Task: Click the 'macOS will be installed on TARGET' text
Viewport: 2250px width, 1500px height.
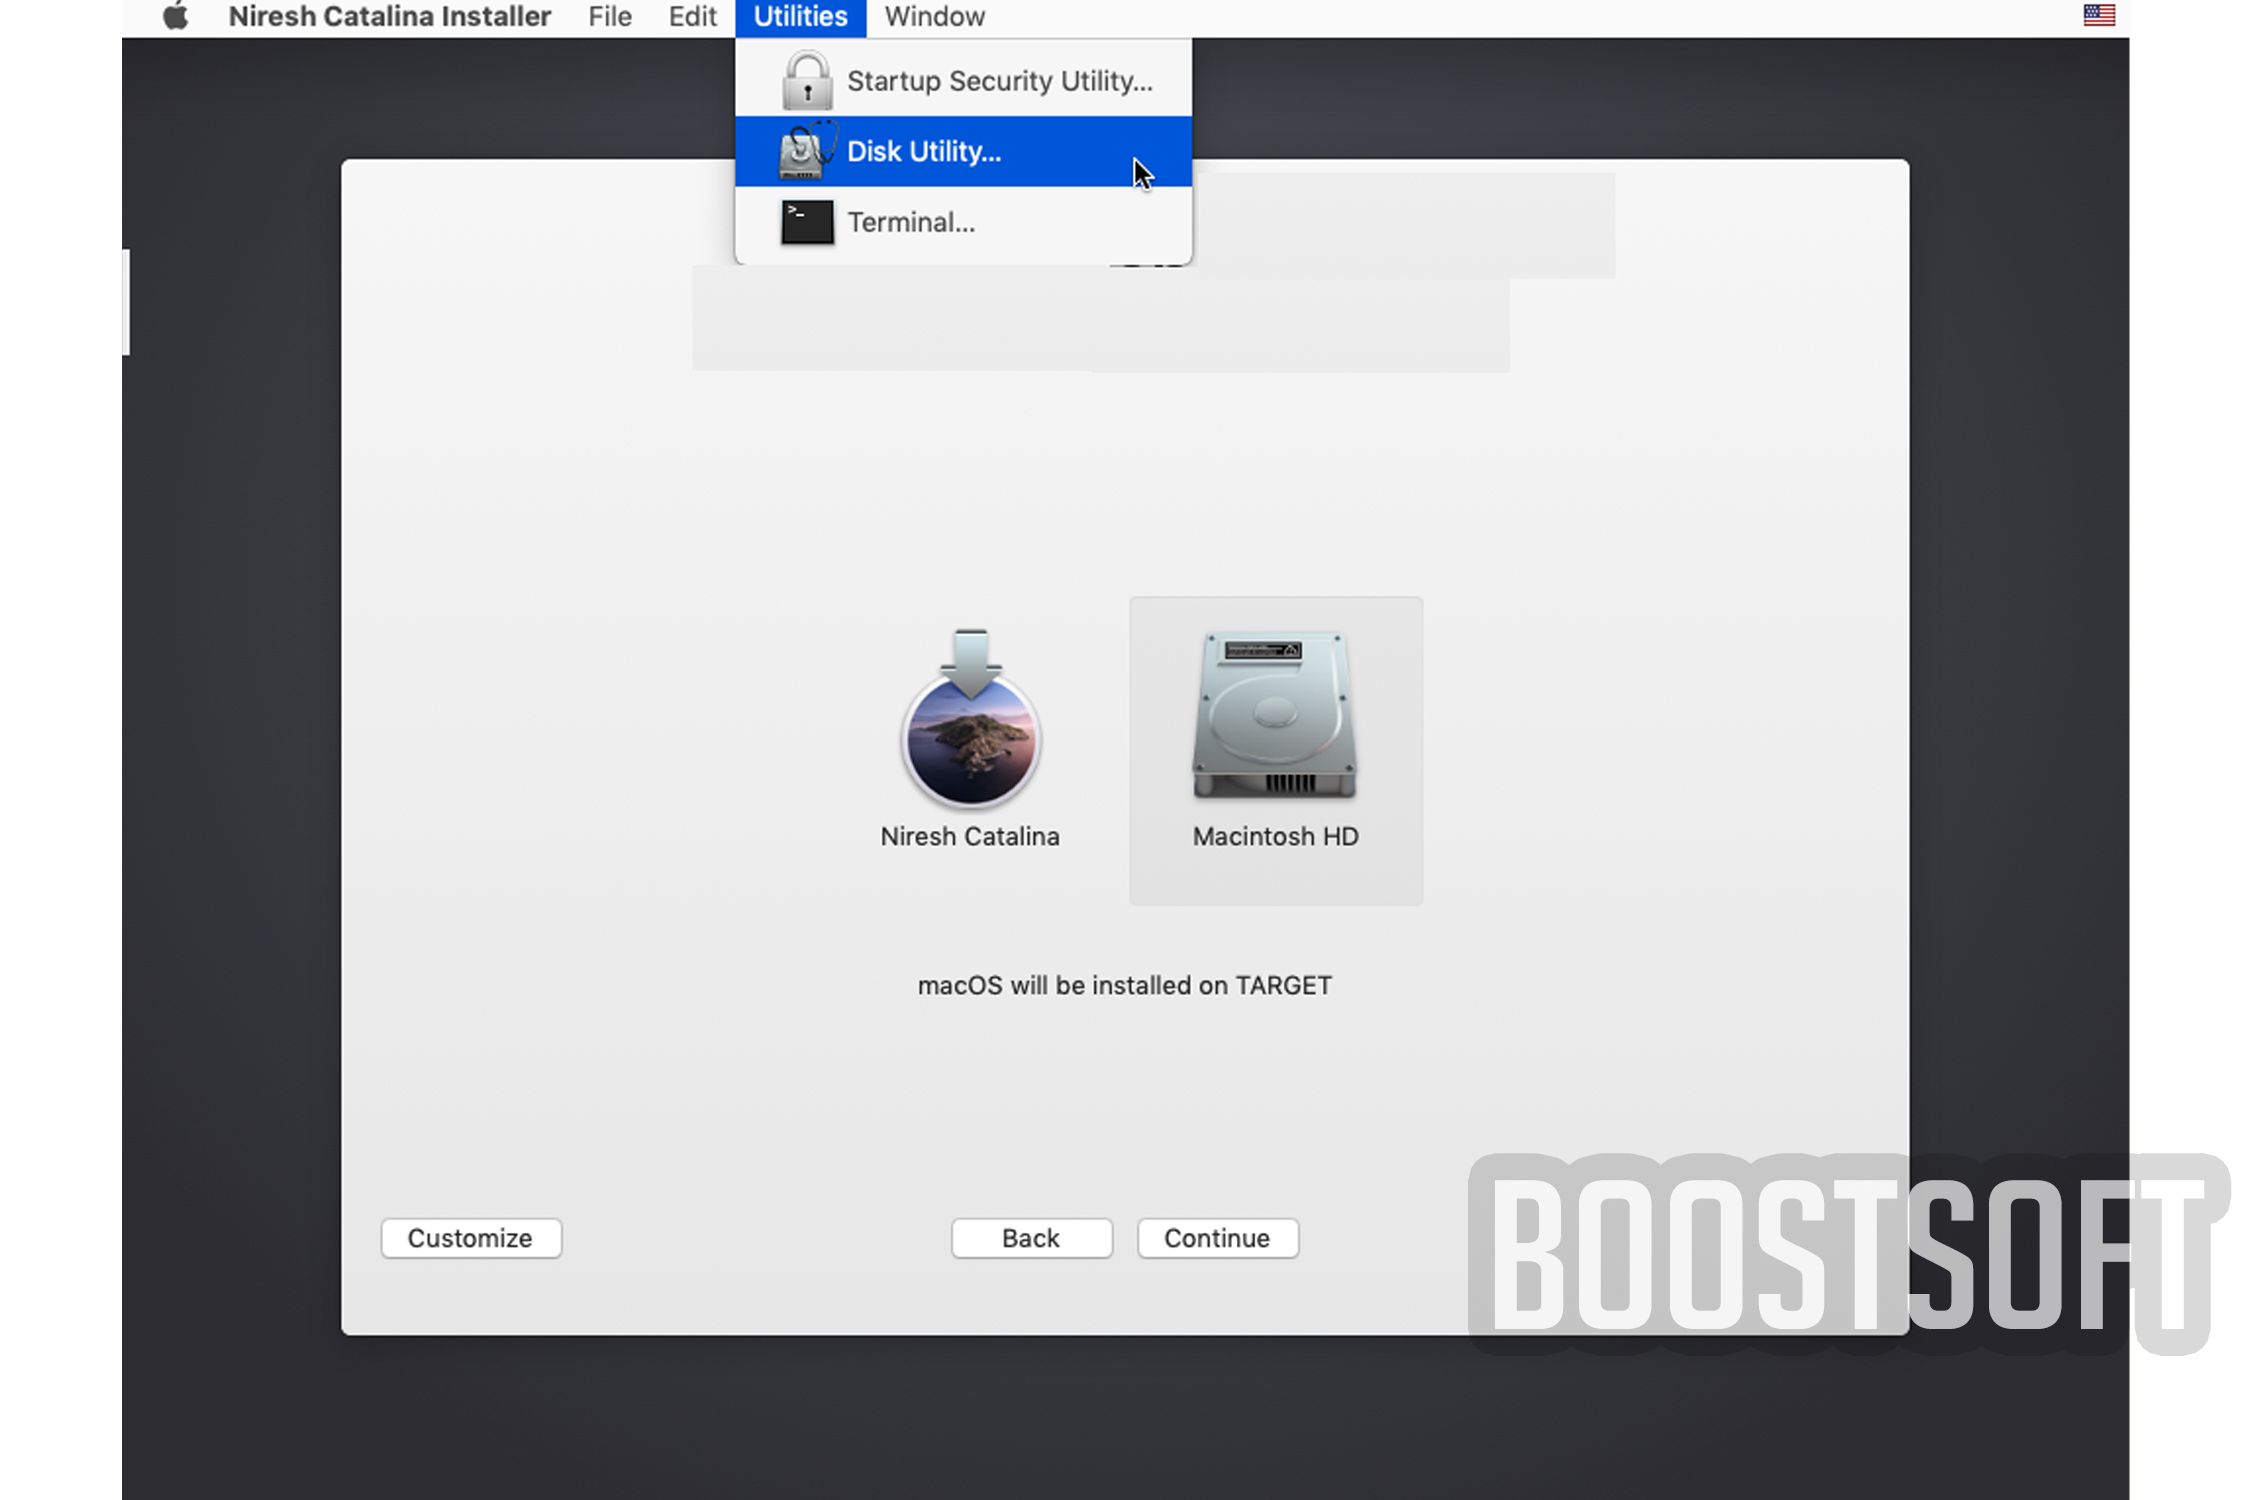Action: (1124, 985)
